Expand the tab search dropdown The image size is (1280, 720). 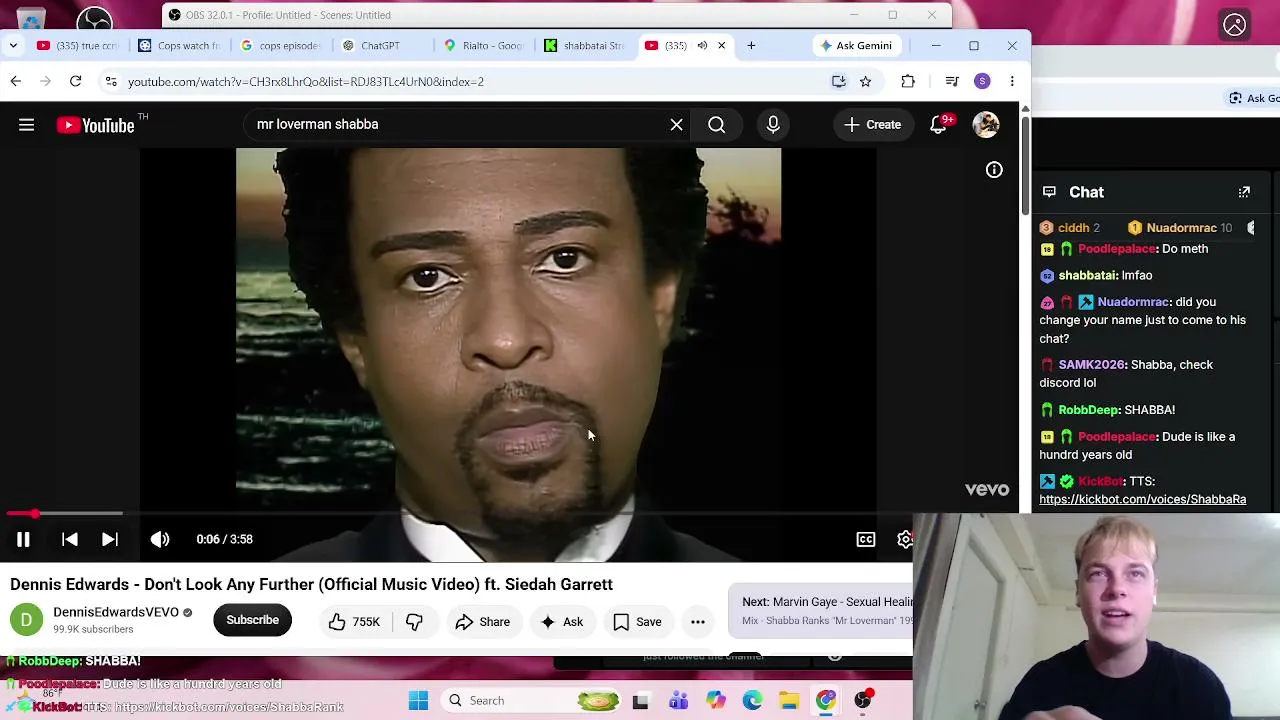click(x=13, y=46)
